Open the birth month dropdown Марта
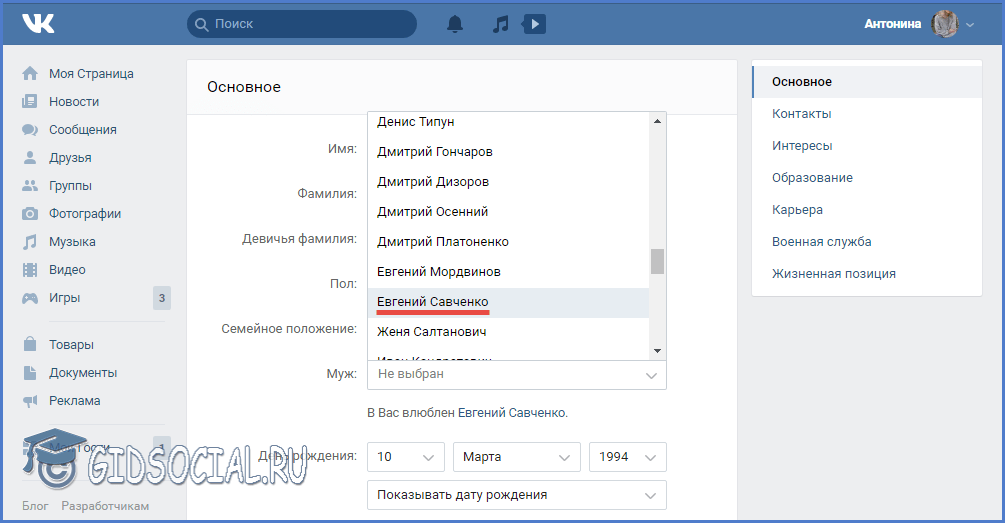The image size is (1005, 523). [516, 457]
